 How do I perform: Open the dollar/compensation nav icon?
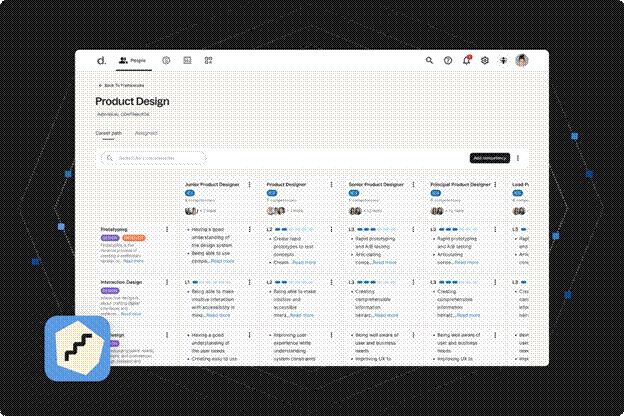pos(166,61)
